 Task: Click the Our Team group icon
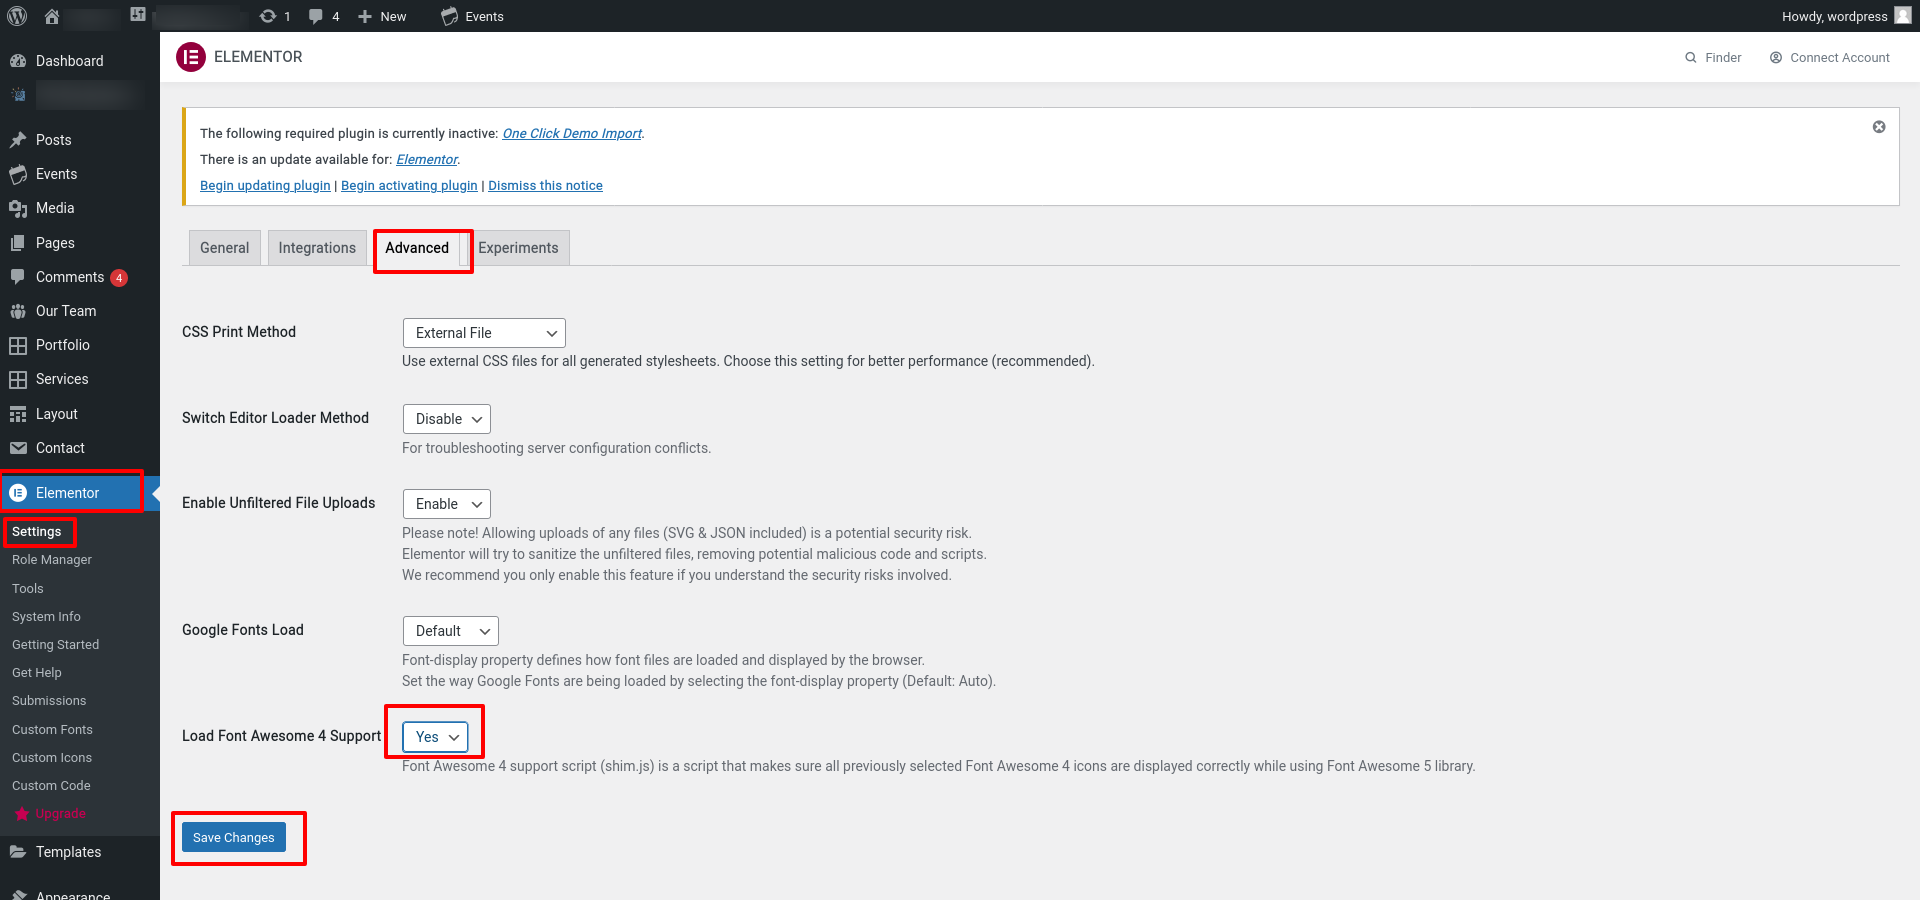click(18, 311)
